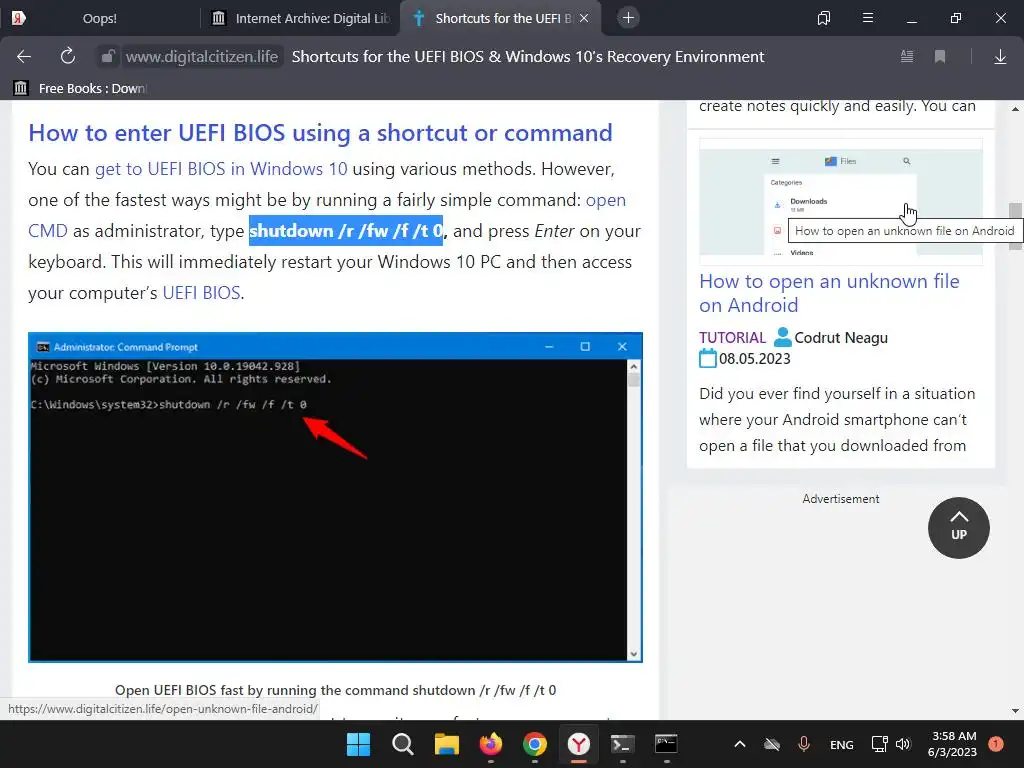This screenshot has height=768, width=1024.
Task: Open notification badge in the taskbar corner
Action: [995, 743]
